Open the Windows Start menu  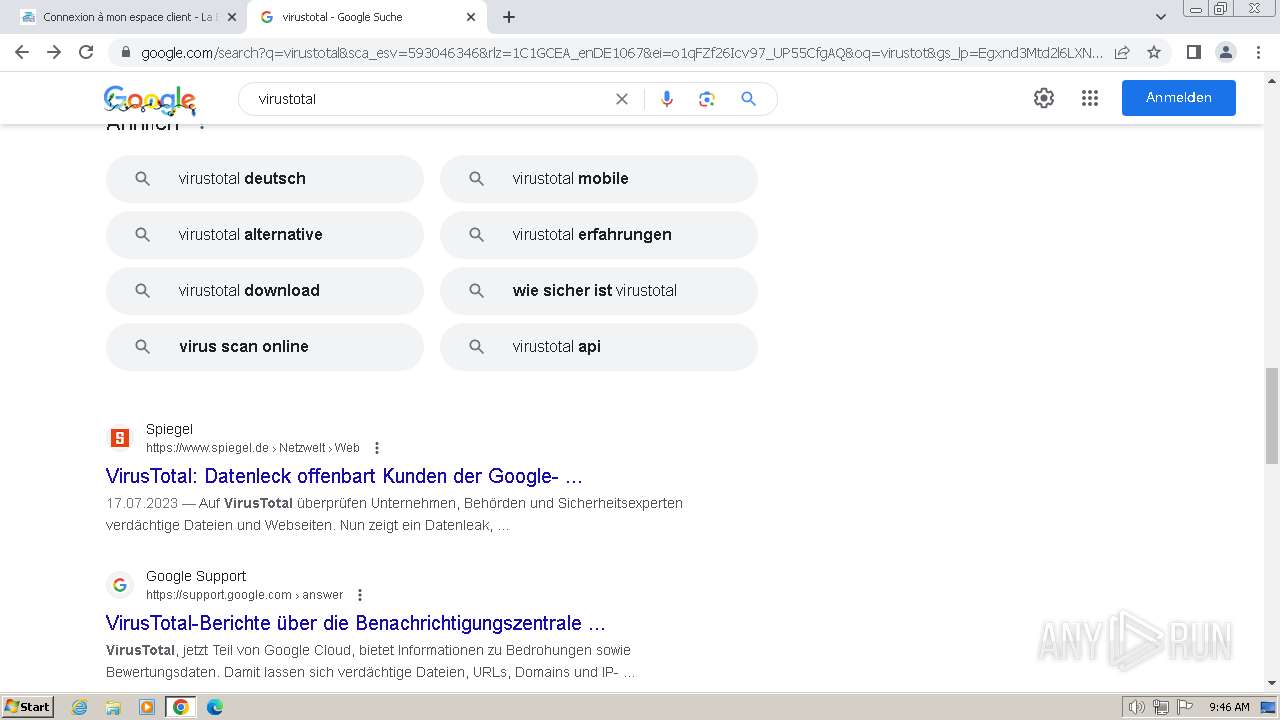[x=28, y=707]
